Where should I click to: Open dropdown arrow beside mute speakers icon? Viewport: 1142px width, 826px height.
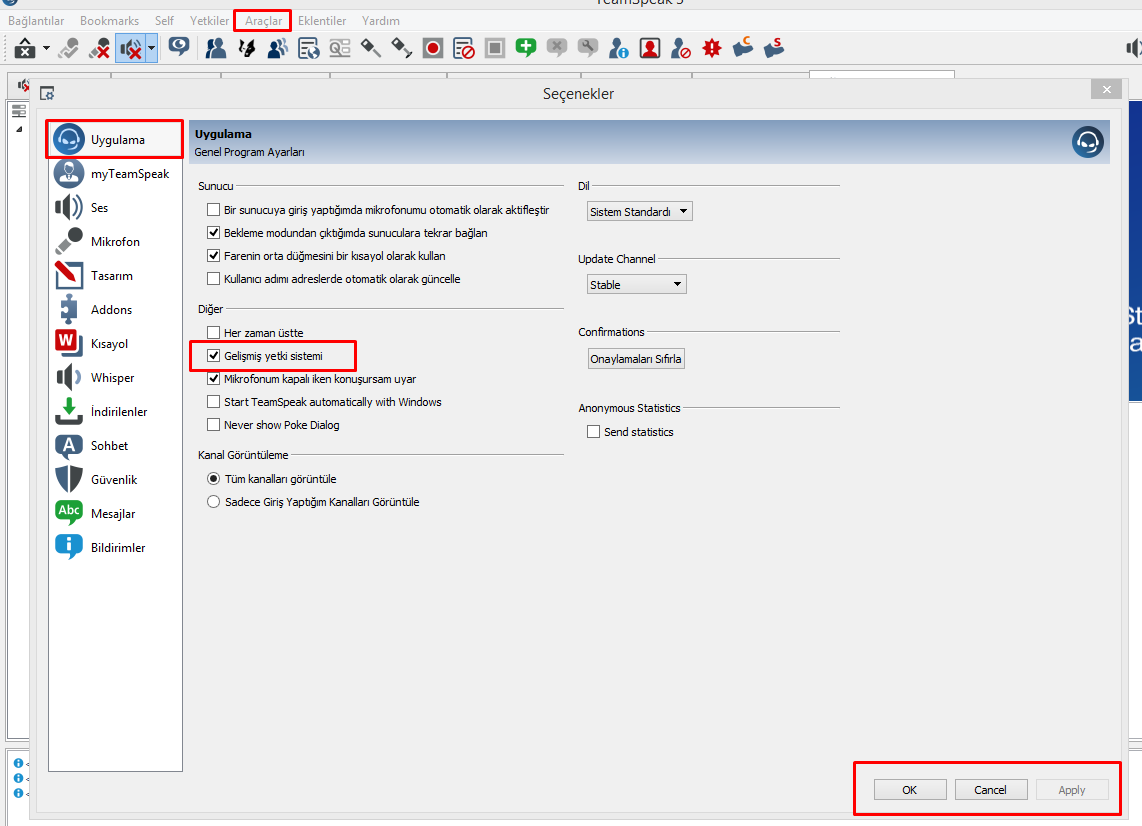[151, 48]
